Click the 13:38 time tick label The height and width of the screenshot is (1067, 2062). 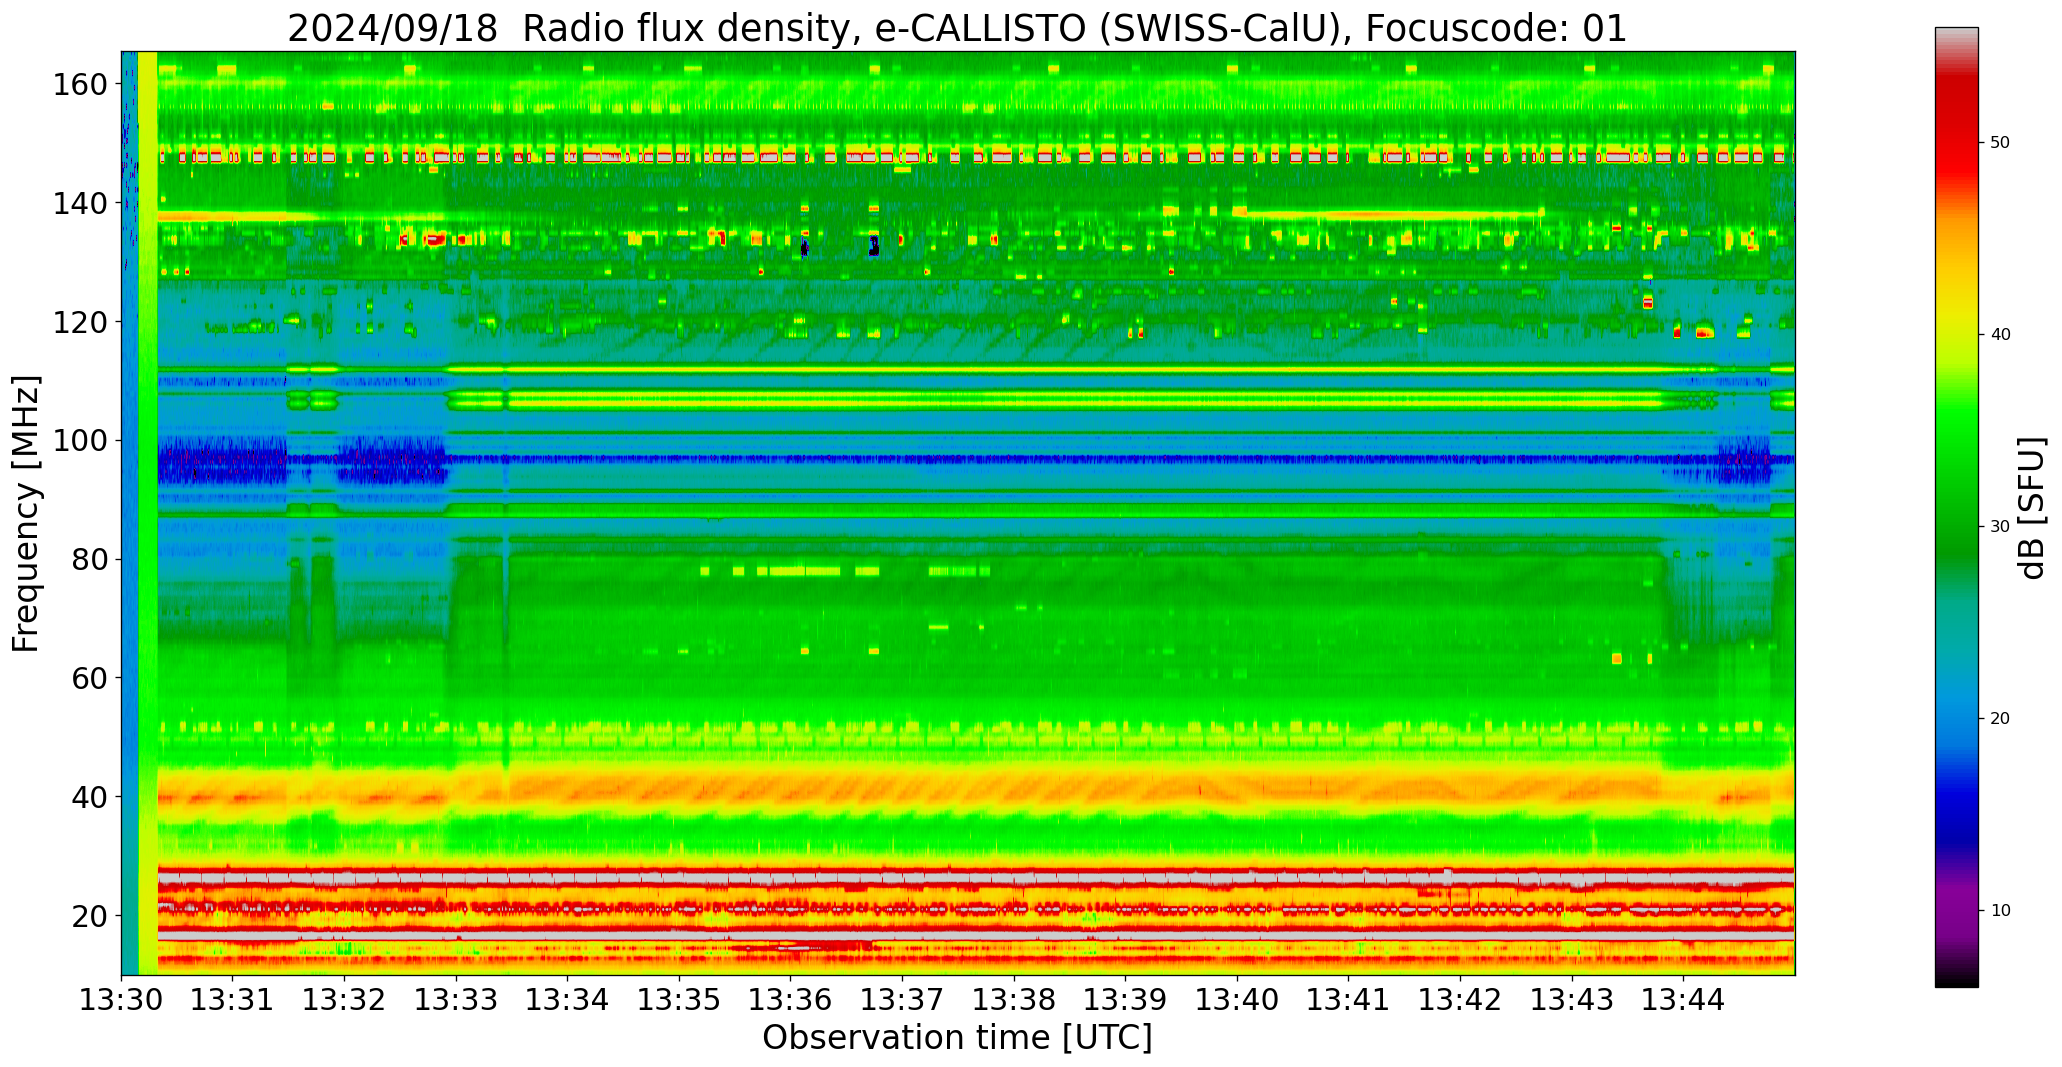(x=1014, y=1000)
